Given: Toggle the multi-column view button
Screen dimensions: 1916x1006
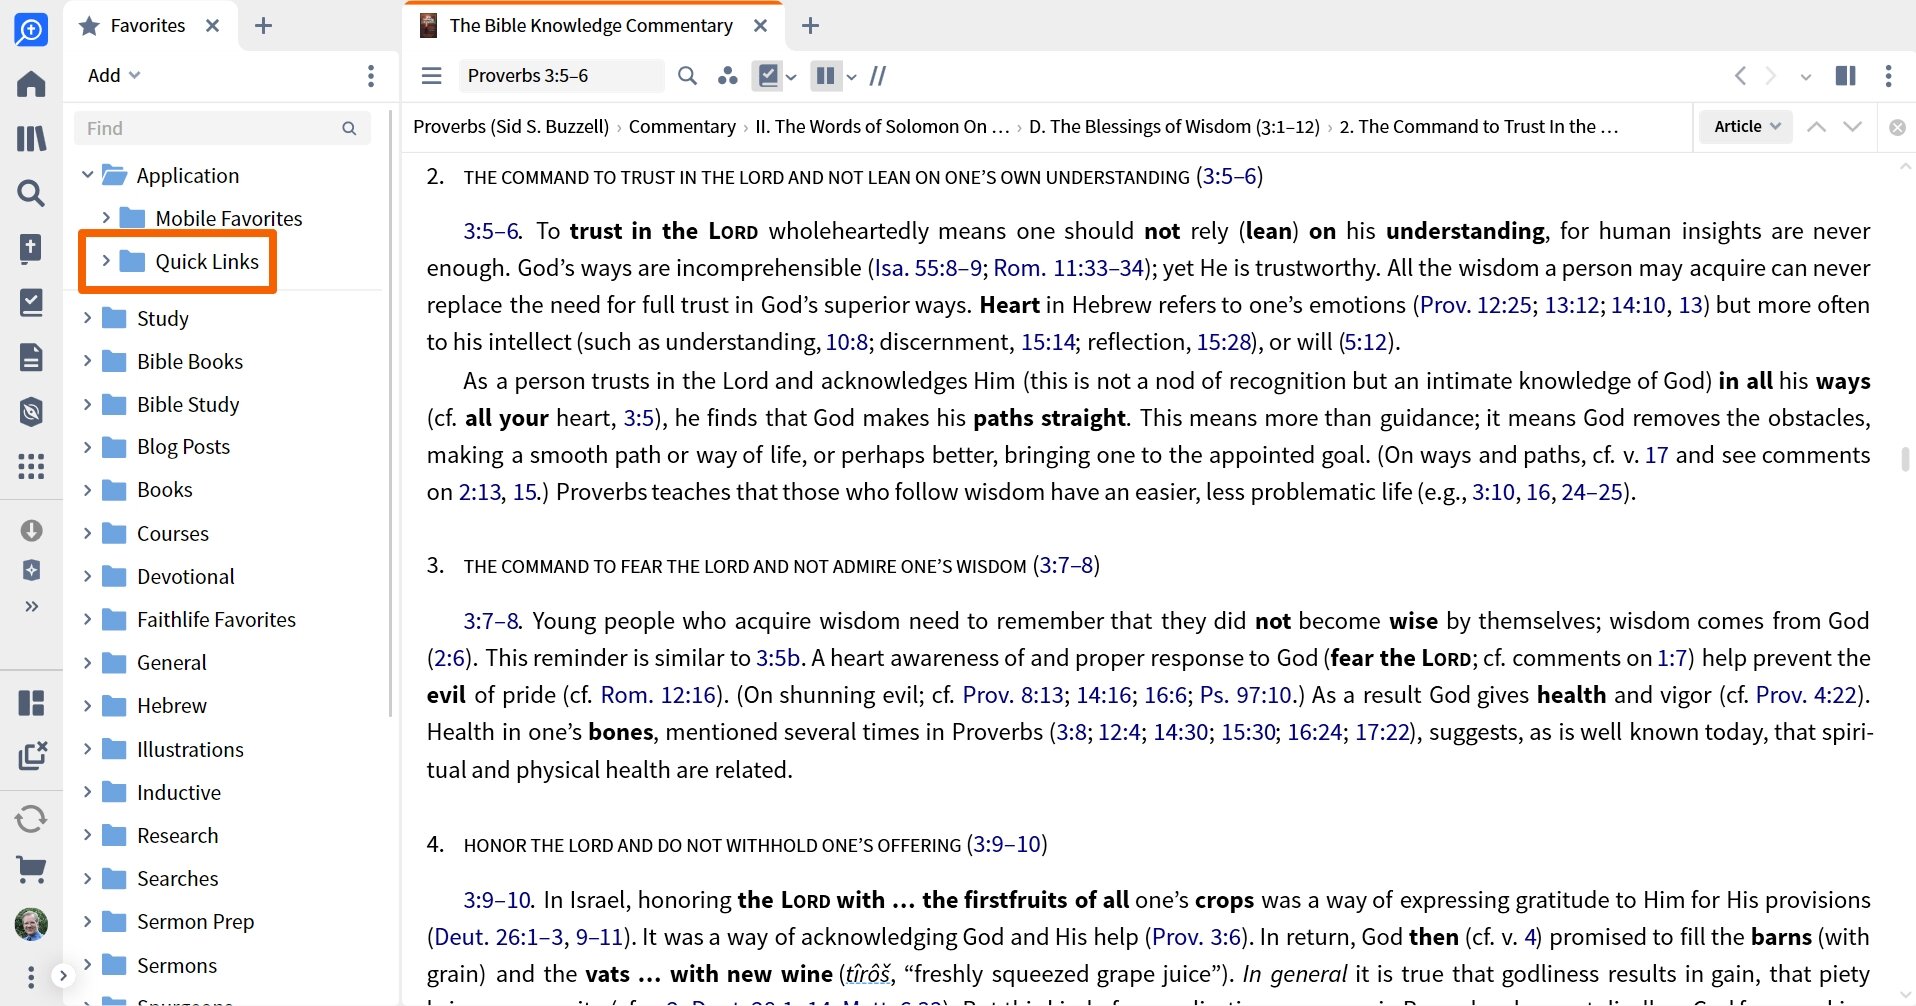Looking at the screenshot, I should pos(825,76).
